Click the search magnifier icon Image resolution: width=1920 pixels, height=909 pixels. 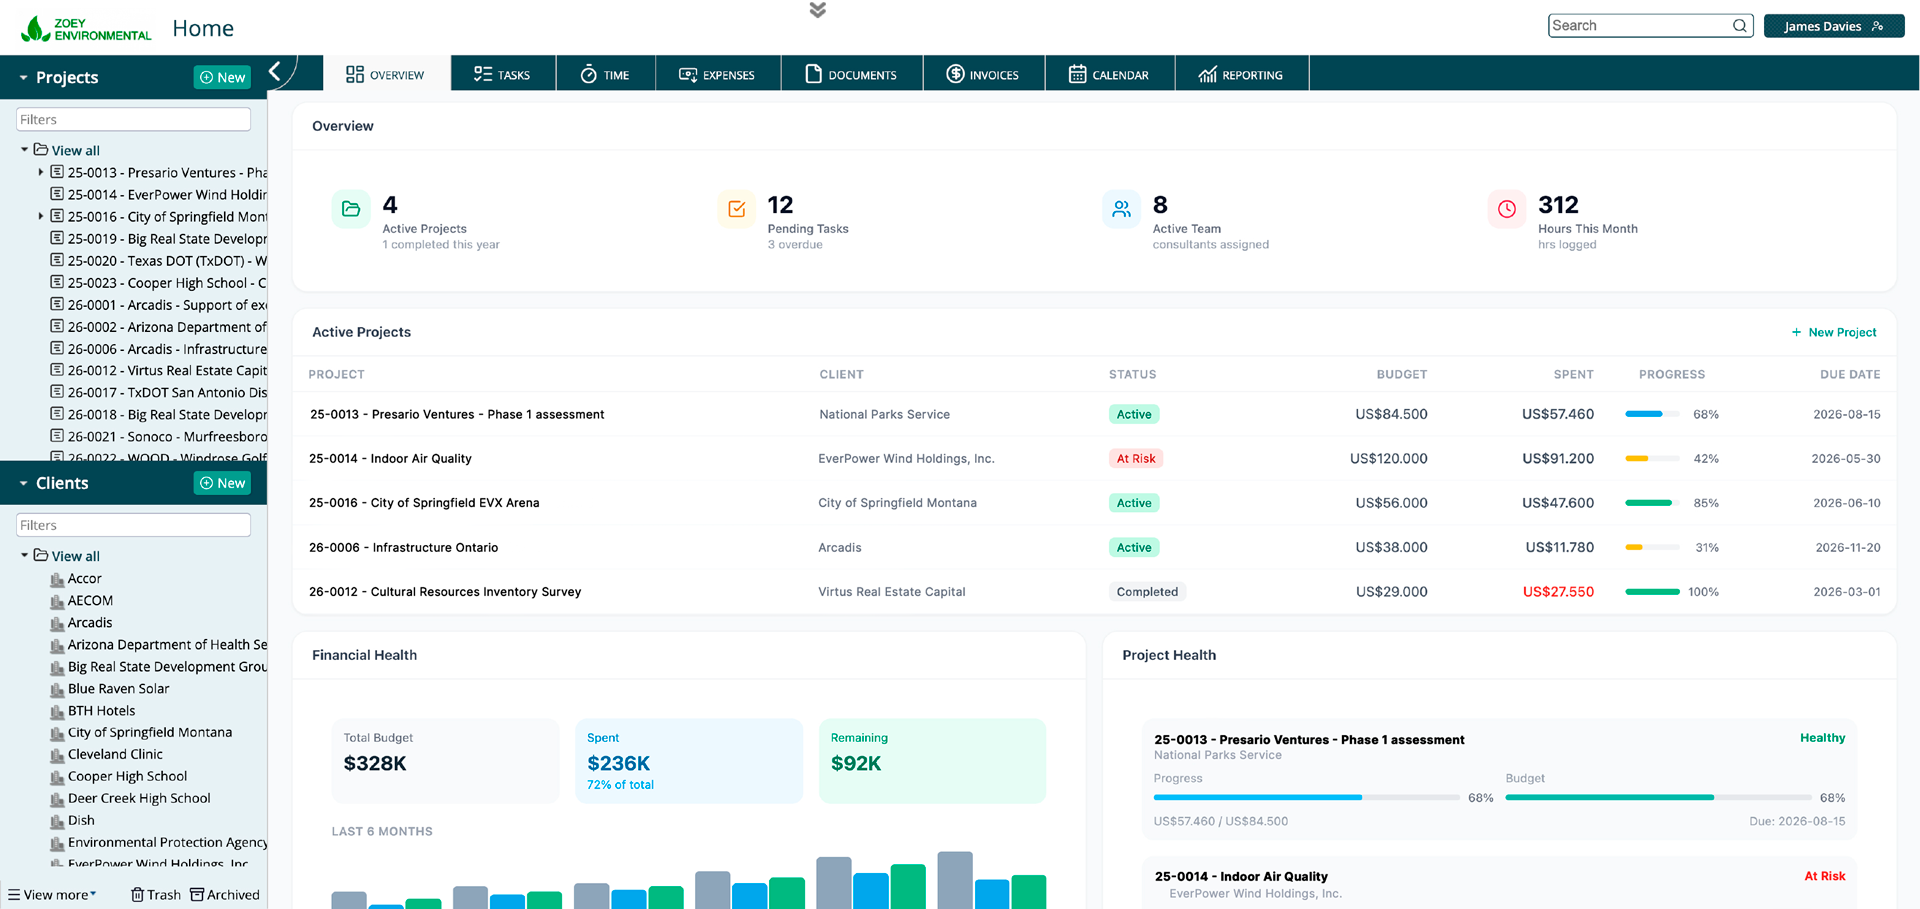point(1740,26)
